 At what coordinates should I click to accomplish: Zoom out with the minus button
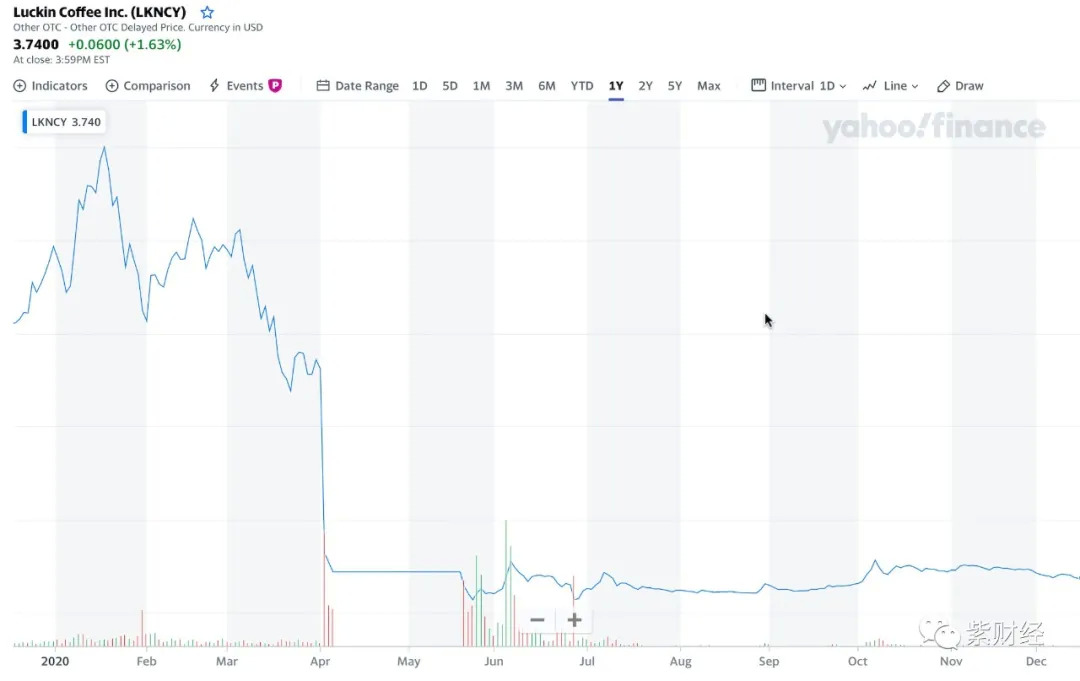(x=537, y=620)
